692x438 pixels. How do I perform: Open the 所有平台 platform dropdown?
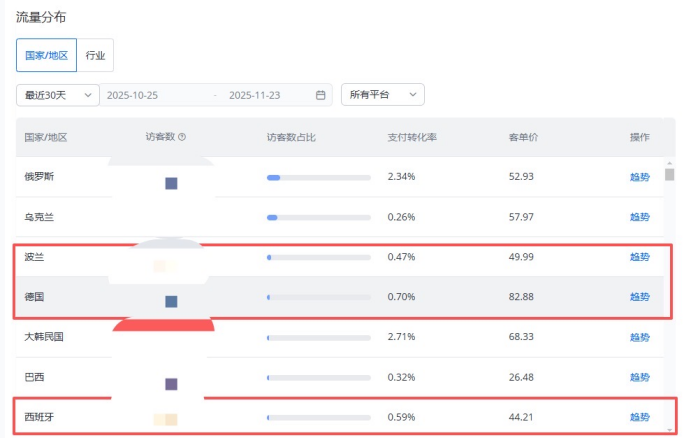383,94
